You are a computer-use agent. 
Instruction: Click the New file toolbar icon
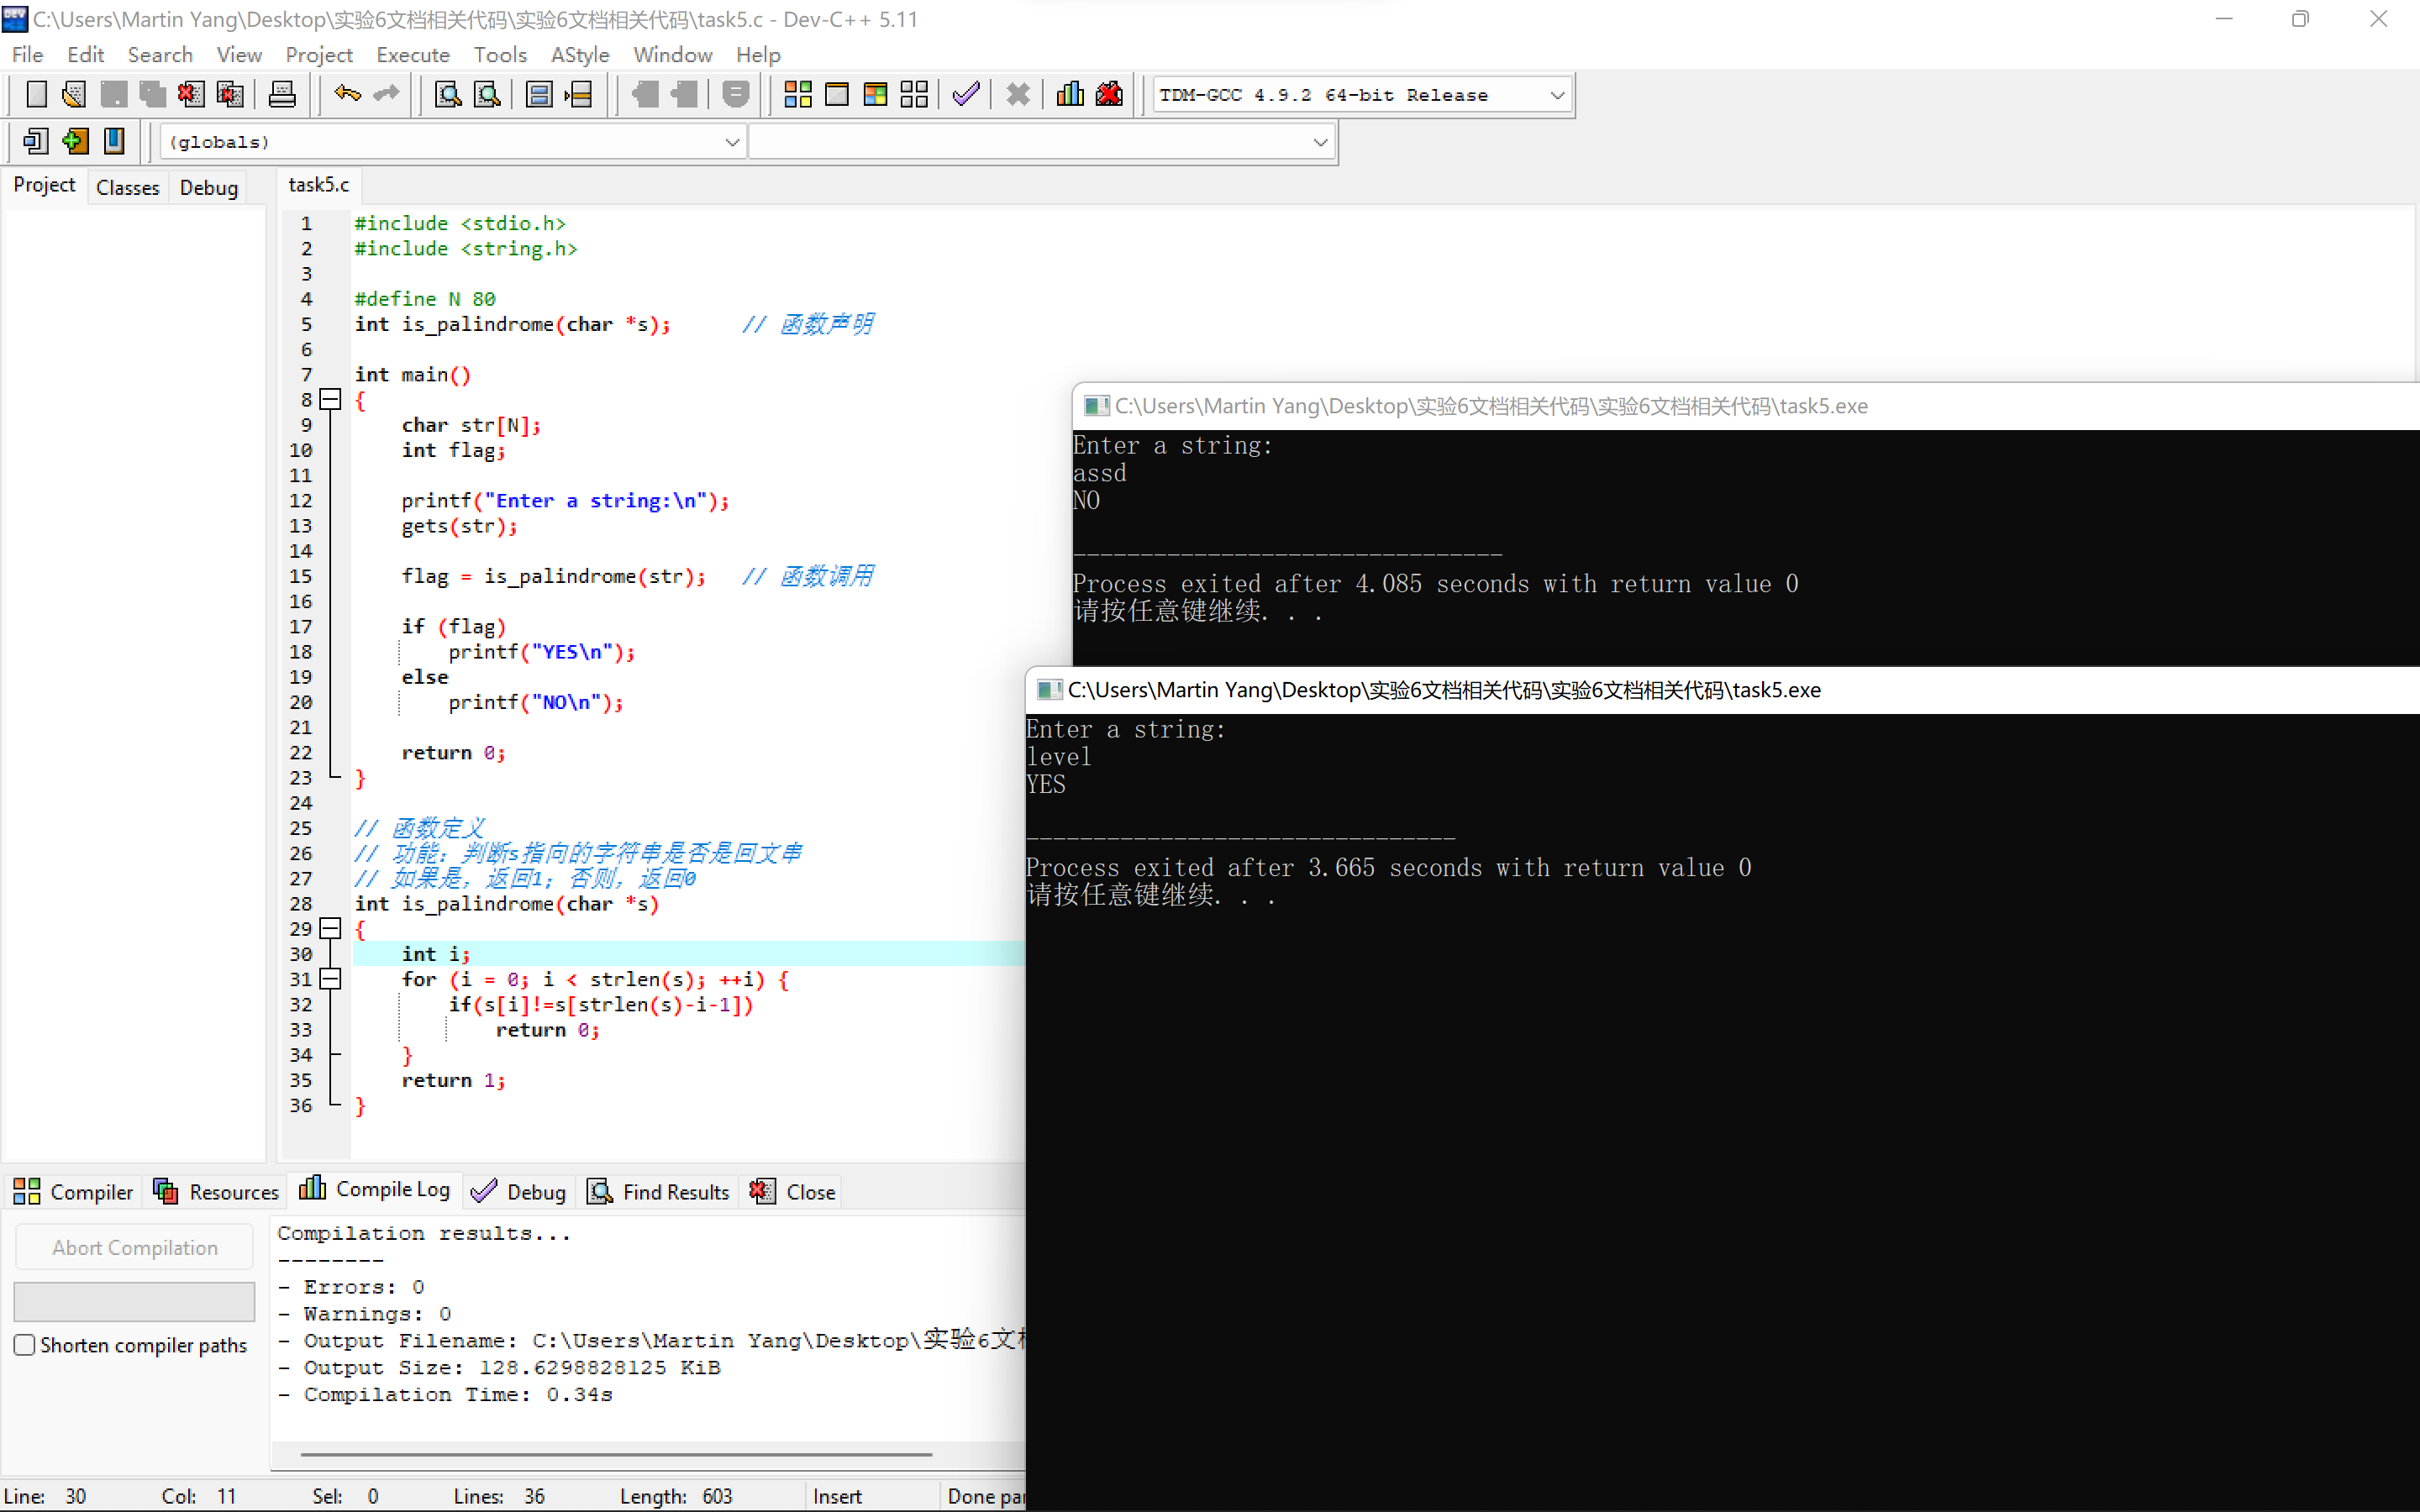36,95
